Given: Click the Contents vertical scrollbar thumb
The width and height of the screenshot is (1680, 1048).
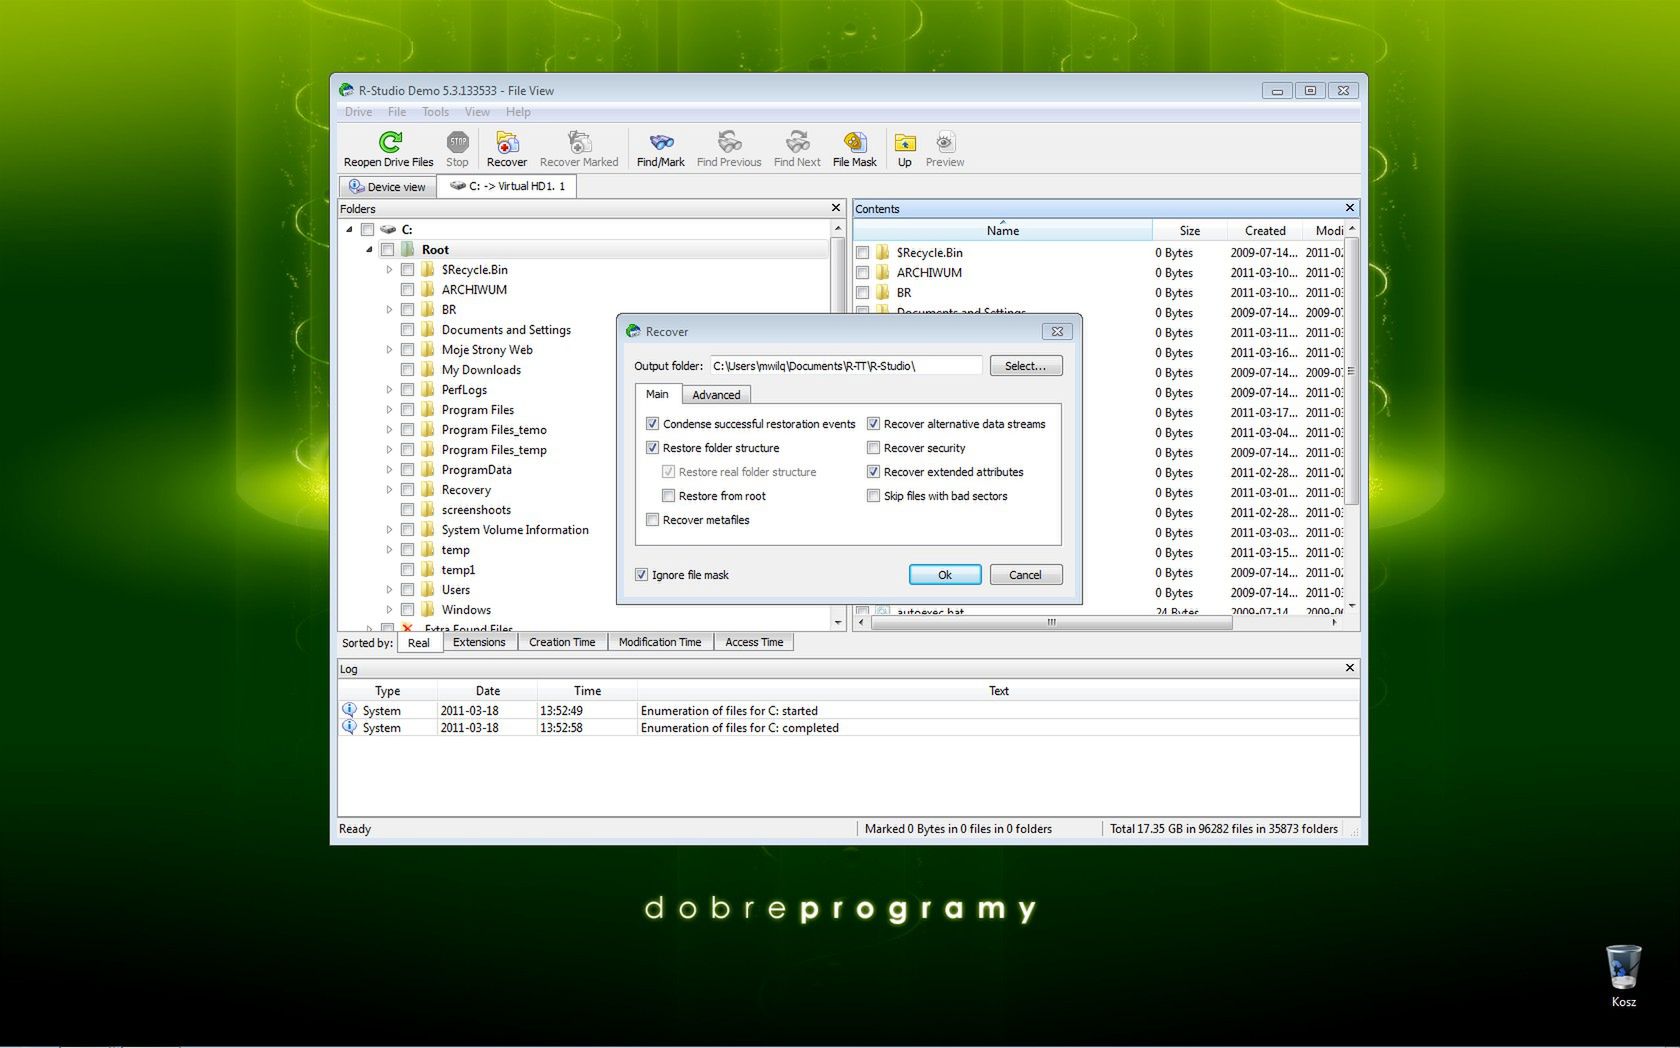Looking at the screenshot, I should tap(1351, 370).
